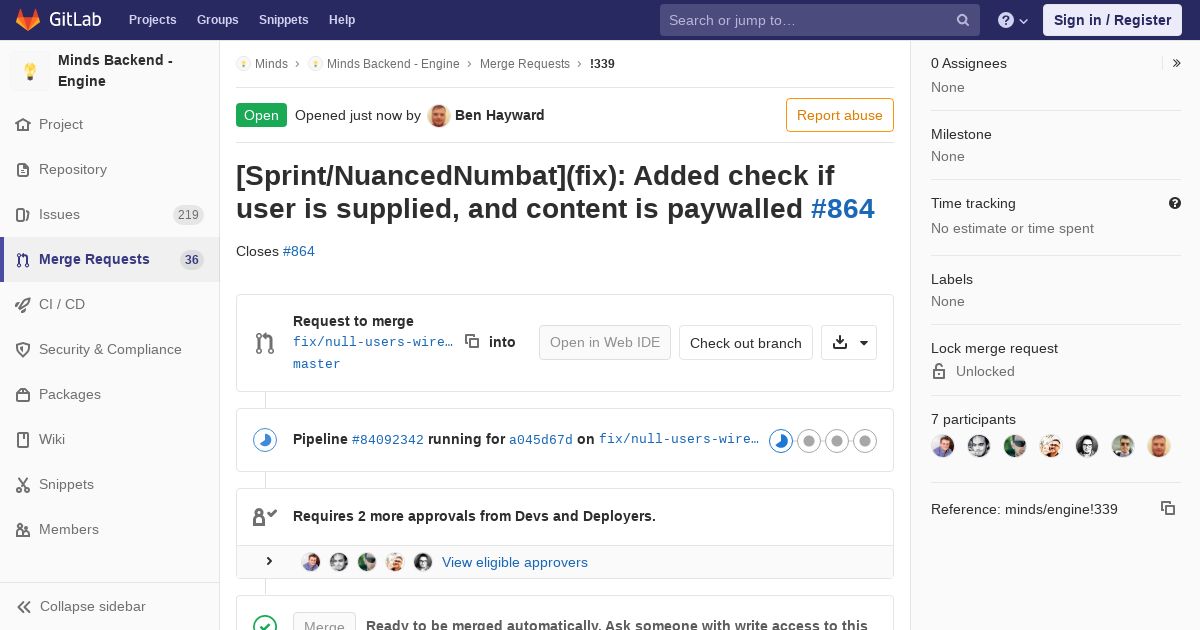Click the Ben Hayward author link
The height and width of the screenshot is (630, 1200).
pos(500,115)
